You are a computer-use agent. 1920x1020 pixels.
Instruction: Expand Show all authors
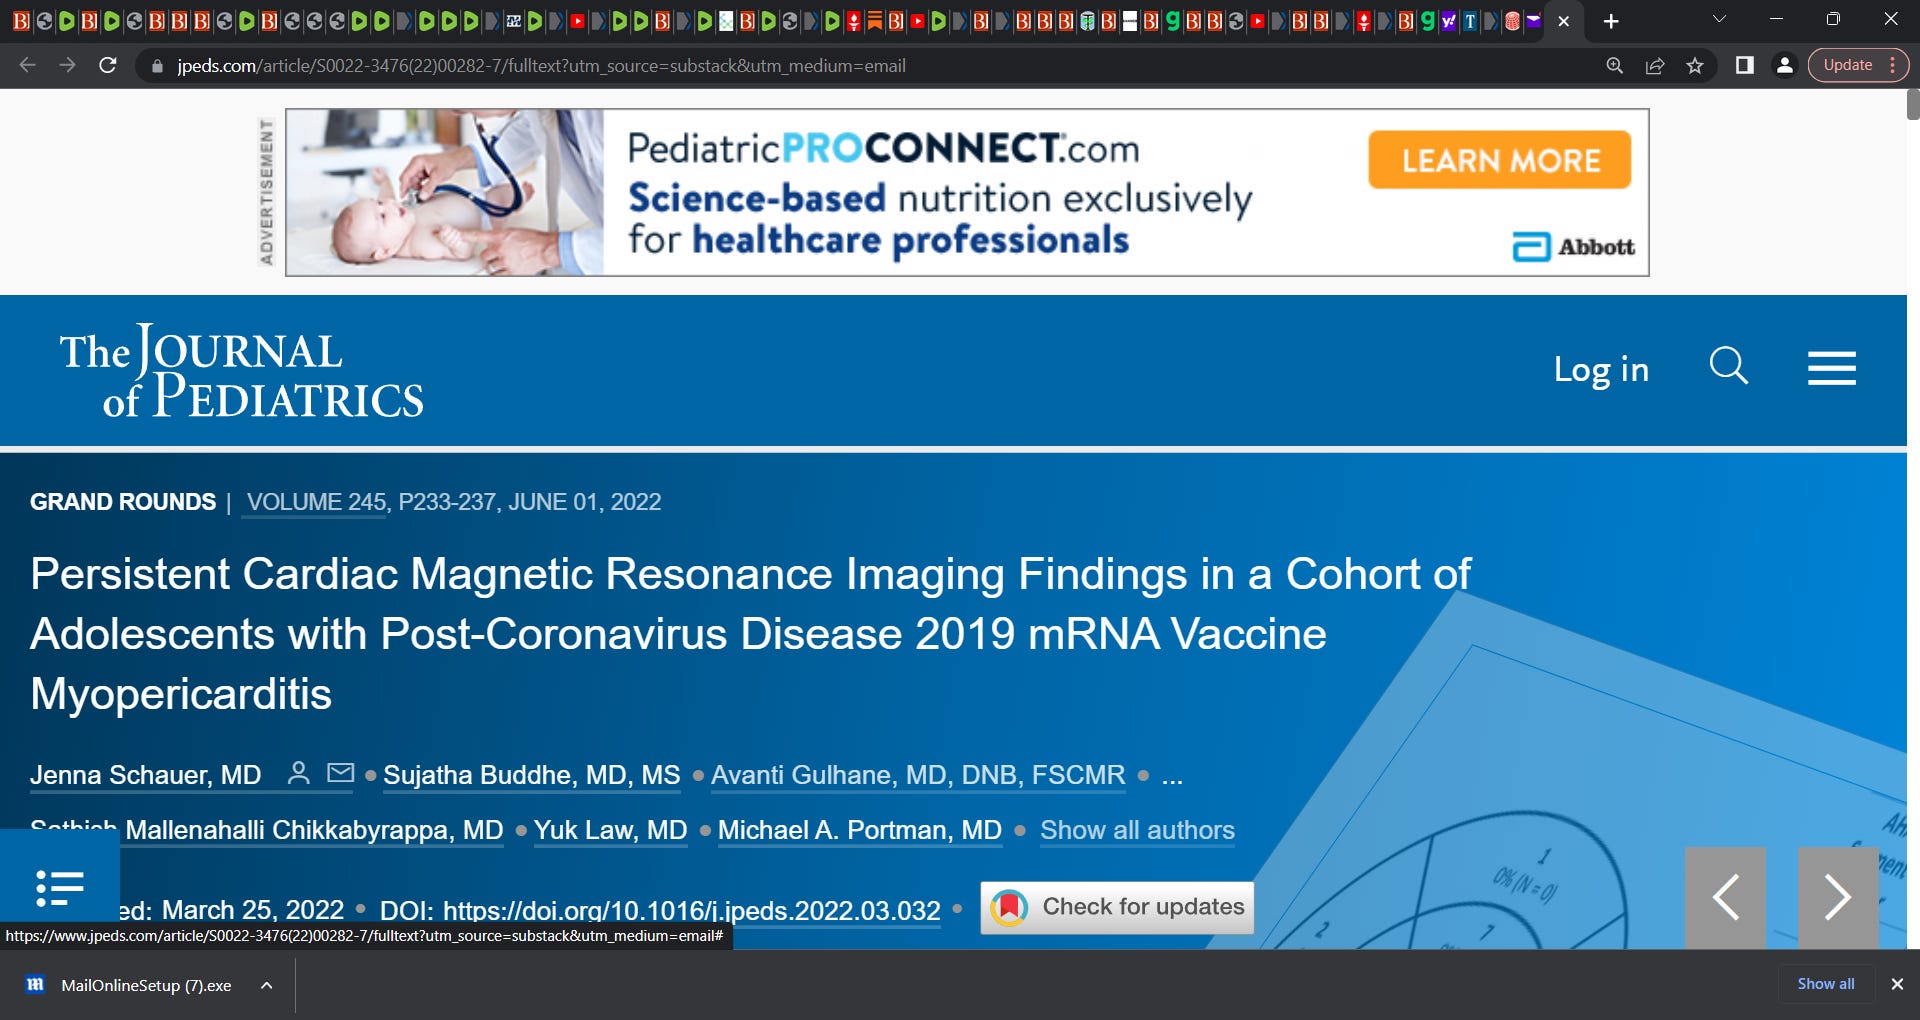[x=1137, y=830]
